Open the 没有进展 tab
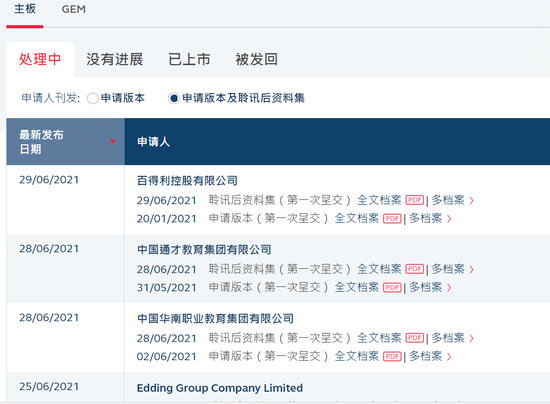Image resolution: width=550 pixels, height=404 pixels. [x=115, y=59]
